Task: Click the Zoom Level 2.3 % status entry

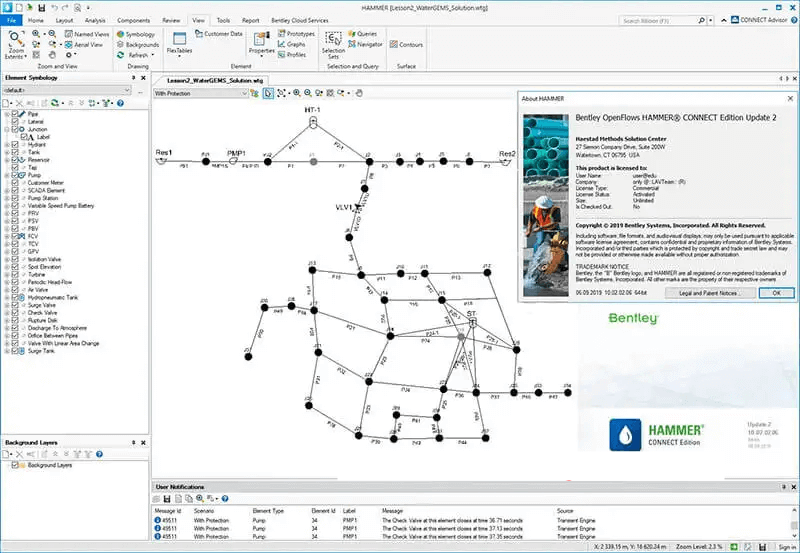Action: [x=699, y=547]
